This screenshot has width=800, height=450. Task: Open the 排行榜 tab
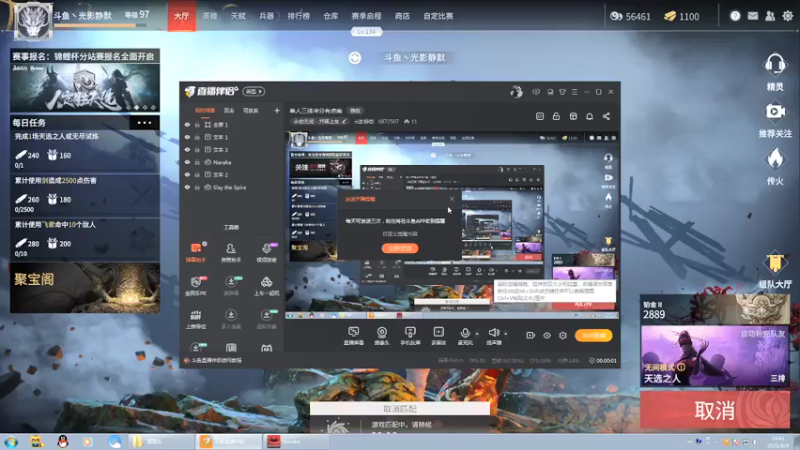[x=298, y=16]
